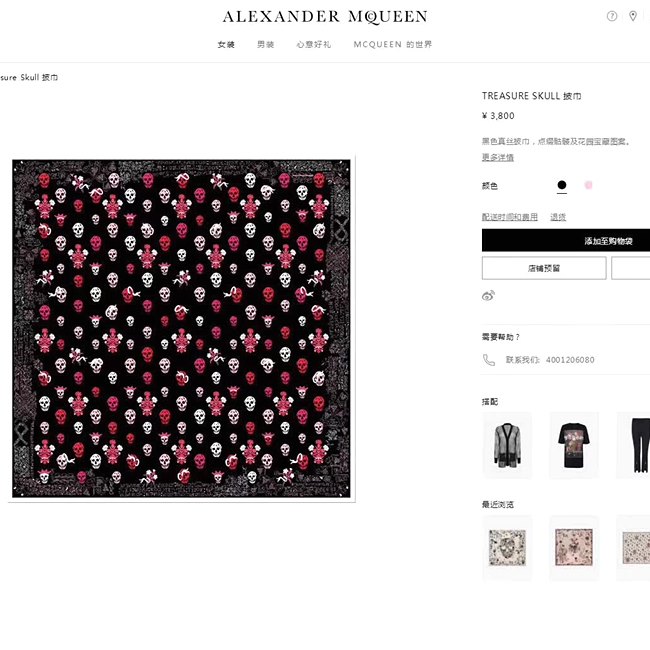Share via the Weibo icon
Screen dimensions: 650x650
(488, 296)
